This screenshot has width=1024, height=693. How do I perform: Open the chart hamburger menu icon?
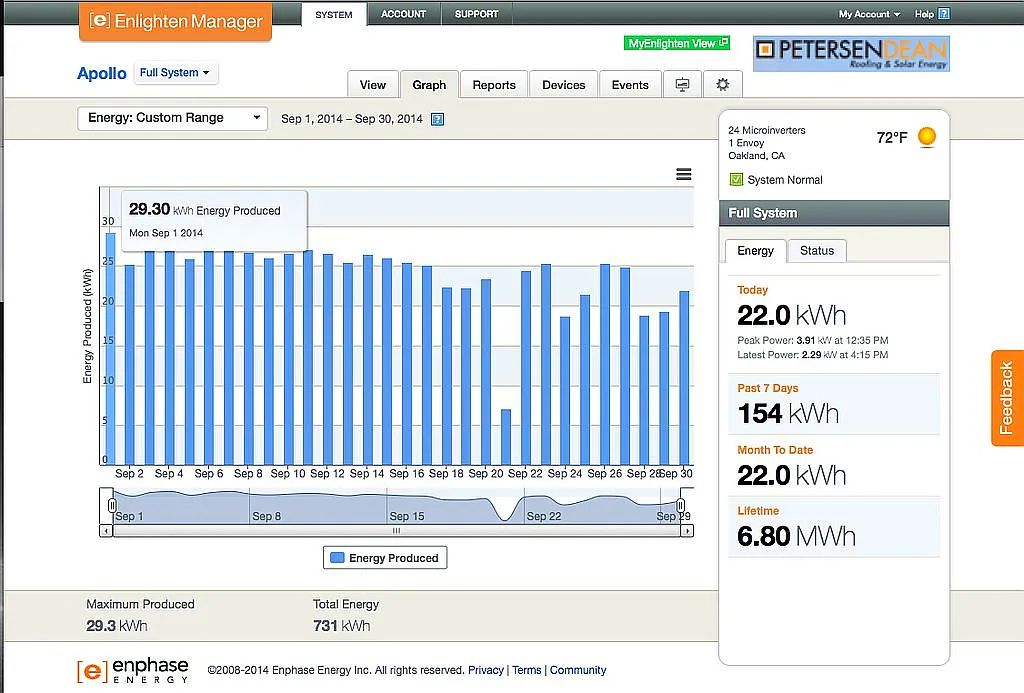684,174
